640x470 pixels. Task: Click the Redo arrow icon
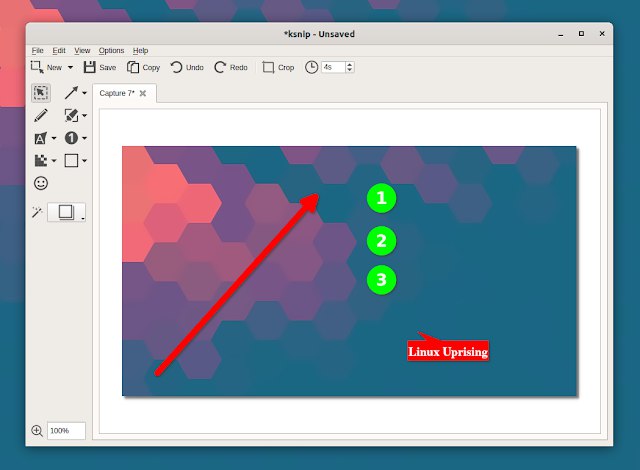coord(220,67)
